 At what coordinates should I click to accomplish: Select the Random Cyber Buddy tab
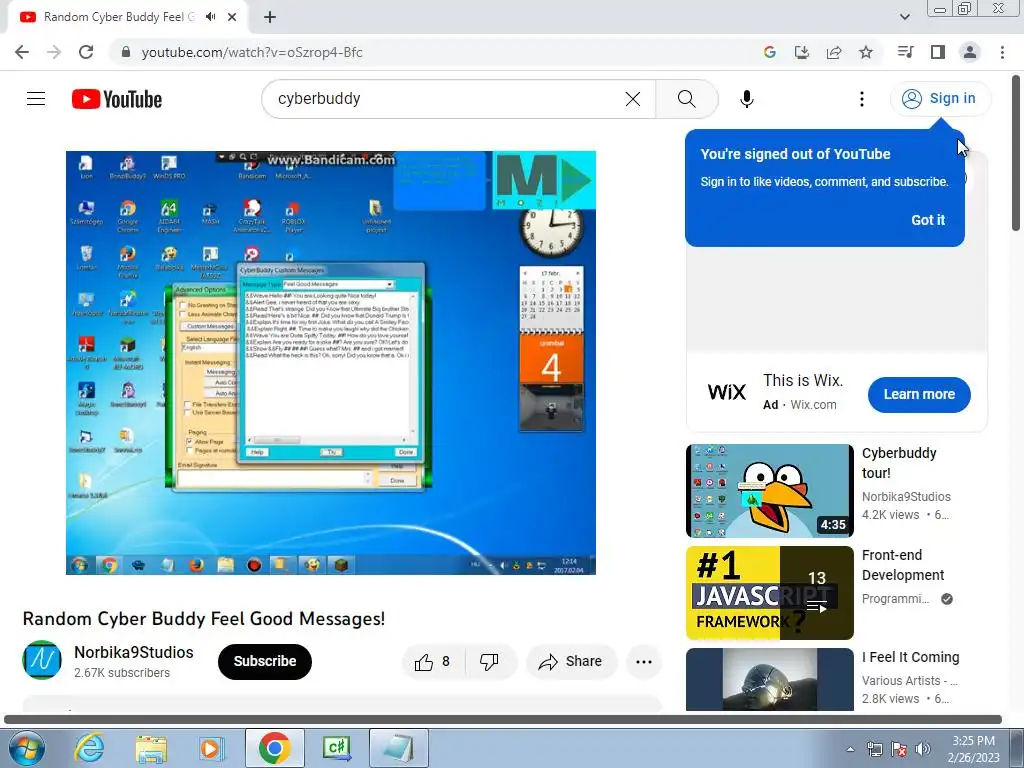click(118, 17)
